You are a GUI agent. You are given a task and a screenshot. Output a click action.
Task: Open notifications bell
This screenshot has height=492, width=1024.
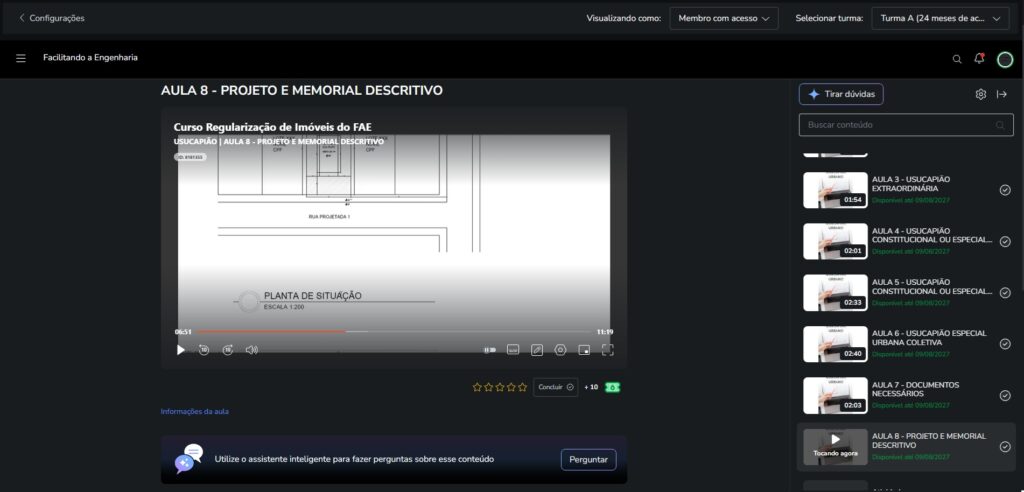[979, 59]
